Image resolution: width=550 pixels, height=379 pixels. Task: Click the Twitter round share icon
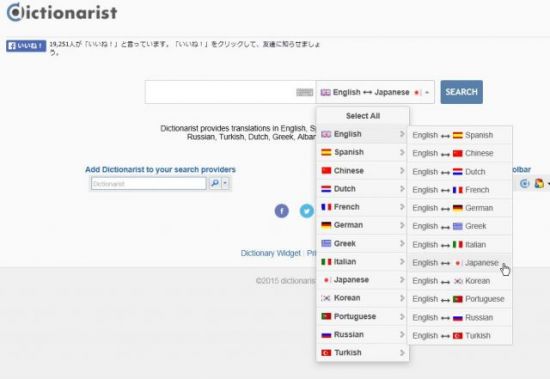306,211
